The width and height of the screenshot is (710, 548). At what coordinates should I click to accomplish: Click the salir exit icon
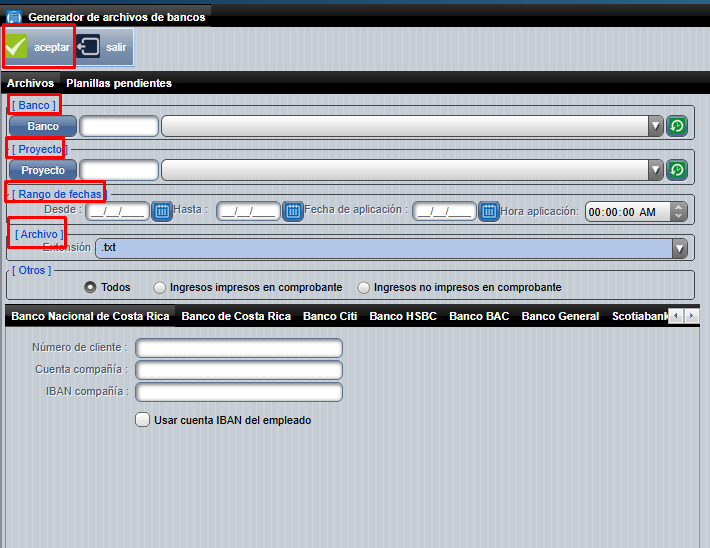(89, 47)
